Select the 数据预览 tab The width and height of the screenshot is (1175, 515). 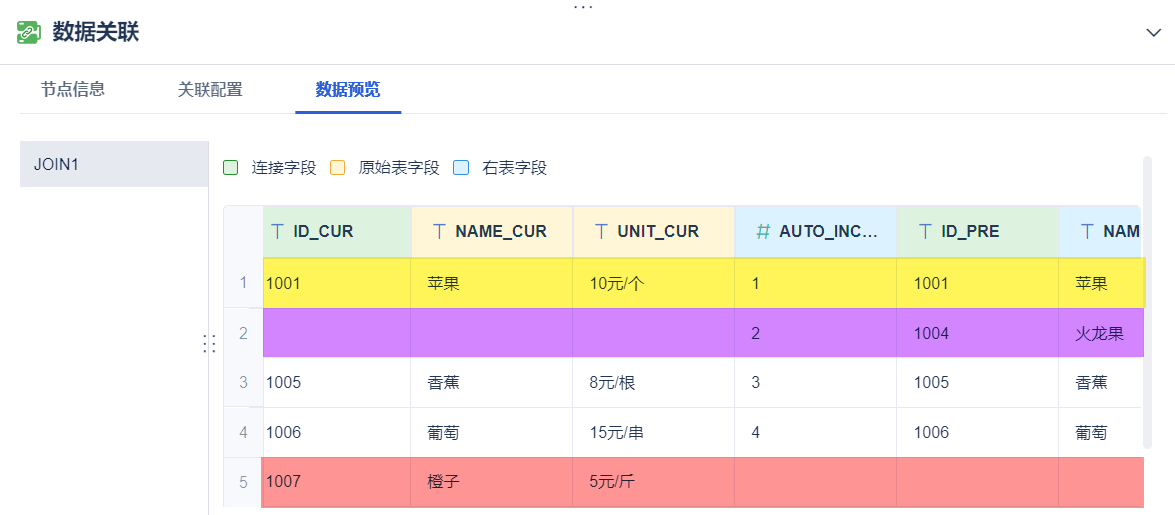coord(348,89)
